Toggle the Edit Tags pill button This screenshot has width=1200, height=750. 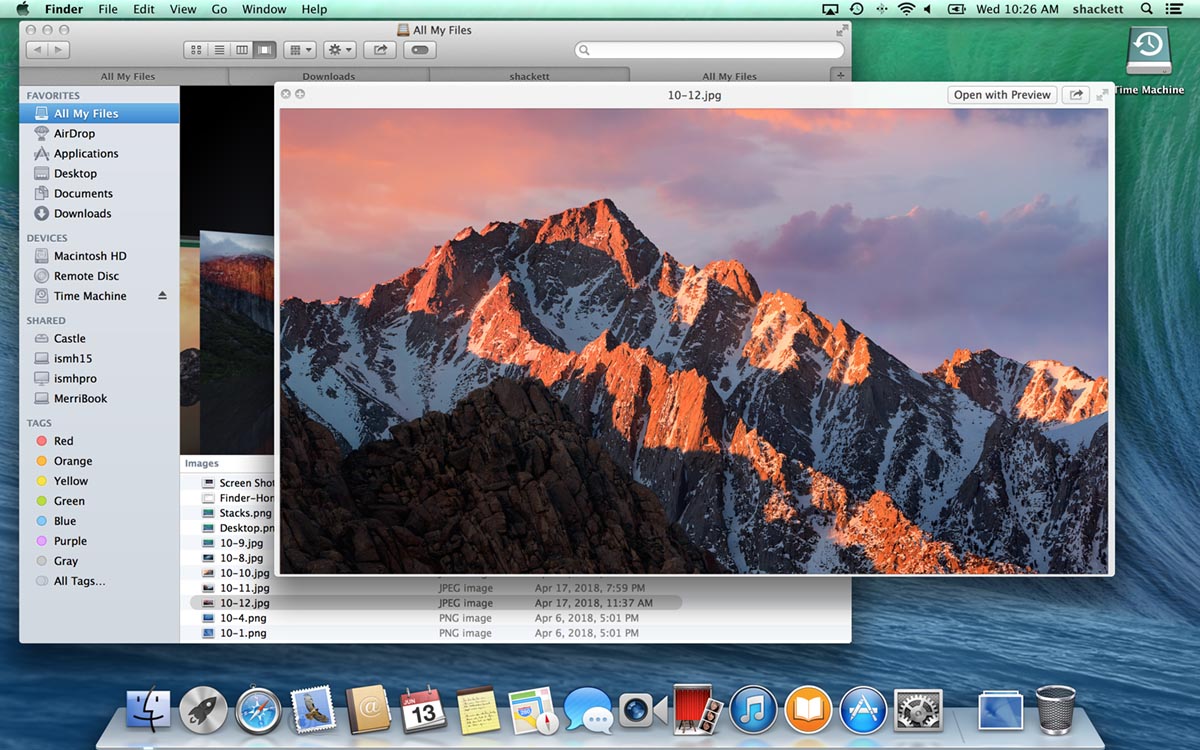click(x=419, y=49)
